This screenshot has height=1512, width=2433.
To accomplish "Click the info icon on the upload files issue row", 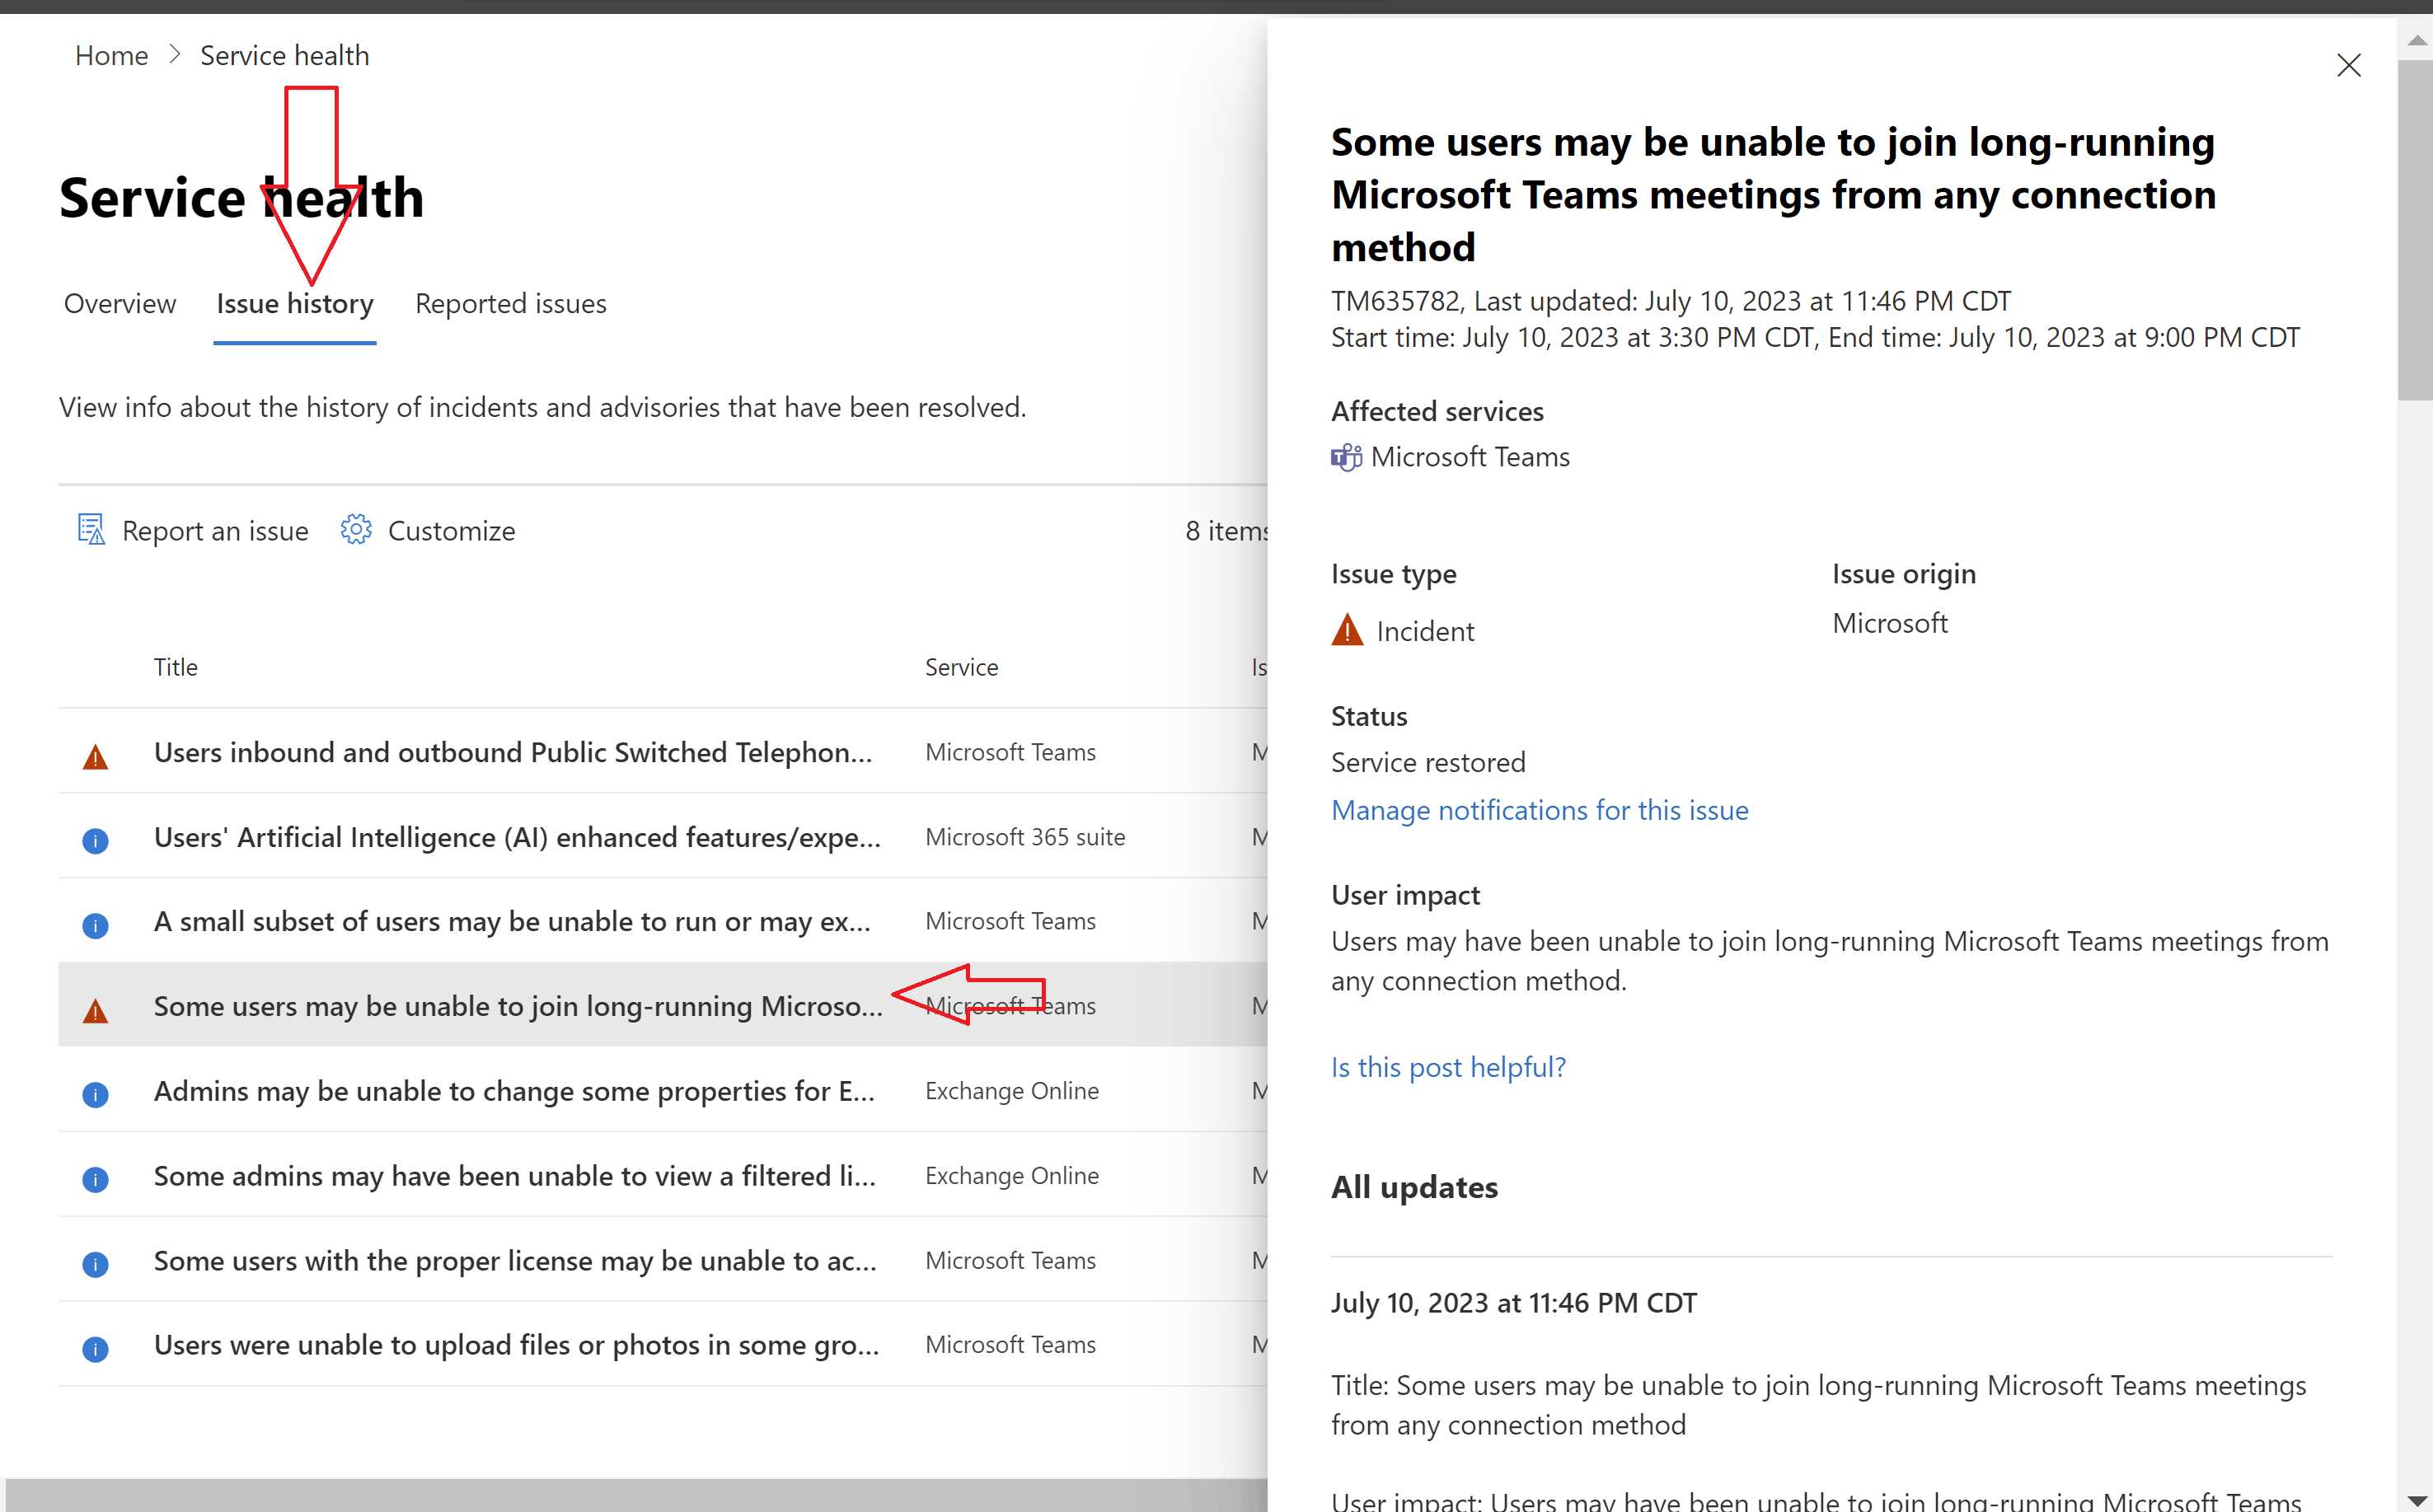I will [x=95, y=1348].
